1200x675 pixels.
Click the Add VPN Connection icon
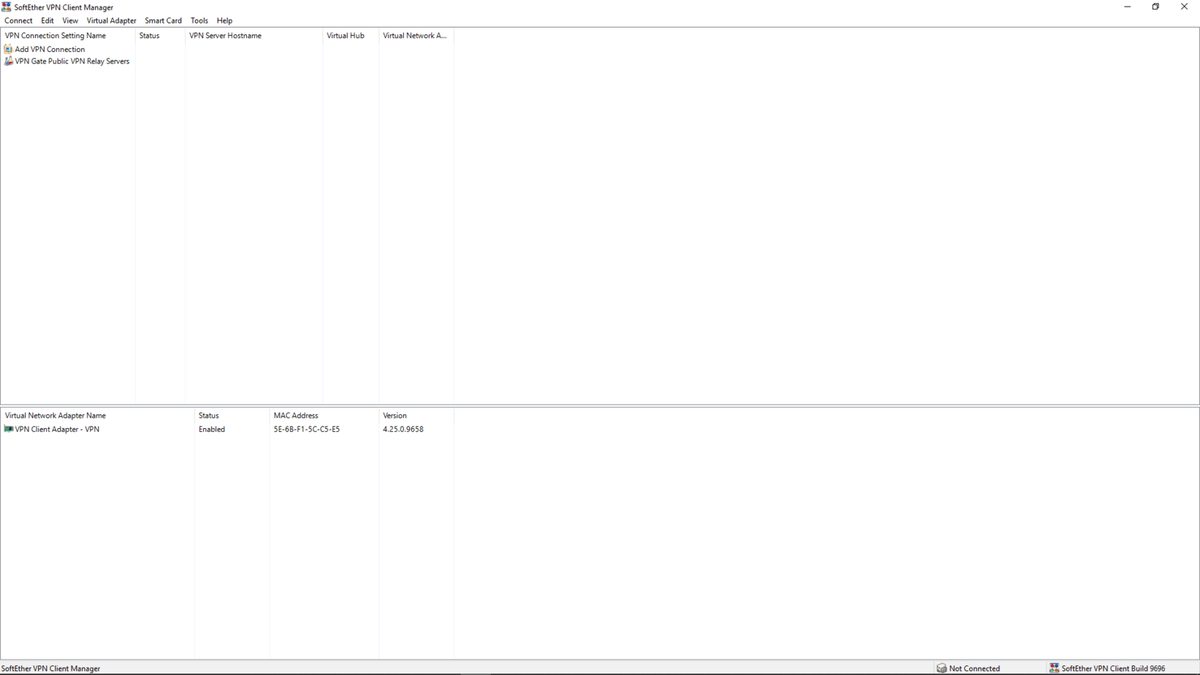9,49
